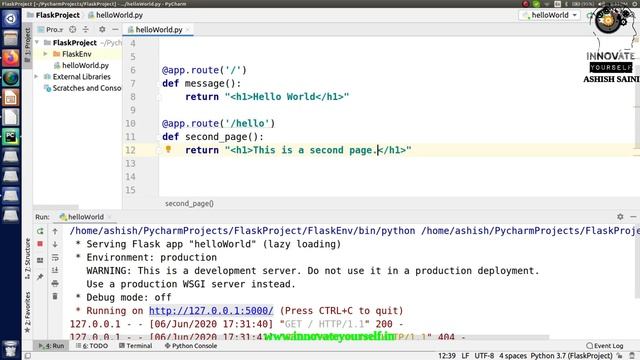
Task: Hide the Run tool window
Action: pyautogui.click(x=633, y=217)
